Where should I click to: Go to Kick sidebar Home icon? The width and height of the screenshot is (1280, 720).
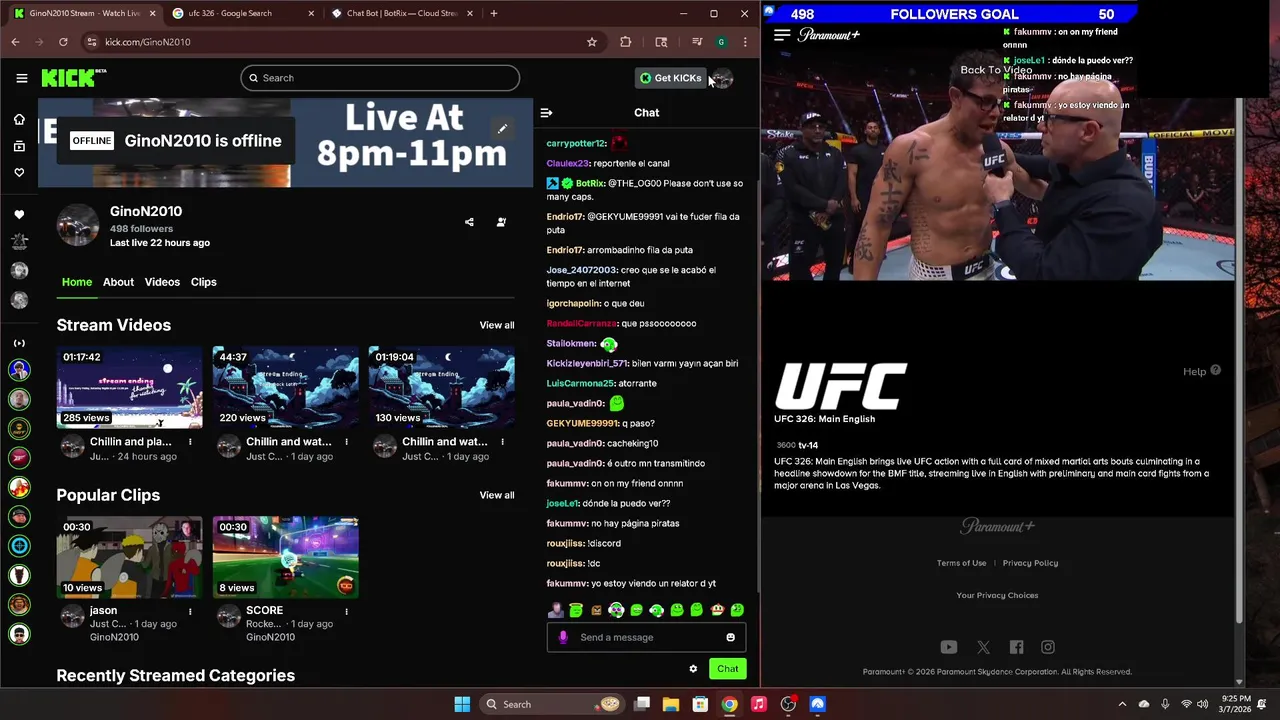[19, 119]
